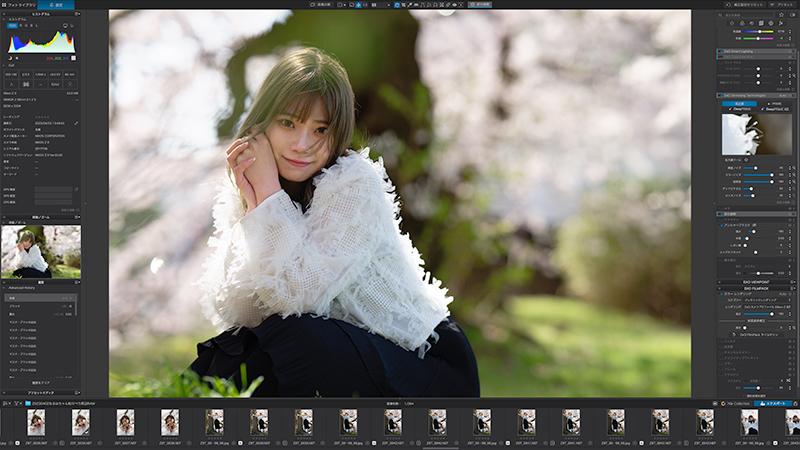Open the histogram panel menu icon
800x450 pixels.
(x=77, y=14)
